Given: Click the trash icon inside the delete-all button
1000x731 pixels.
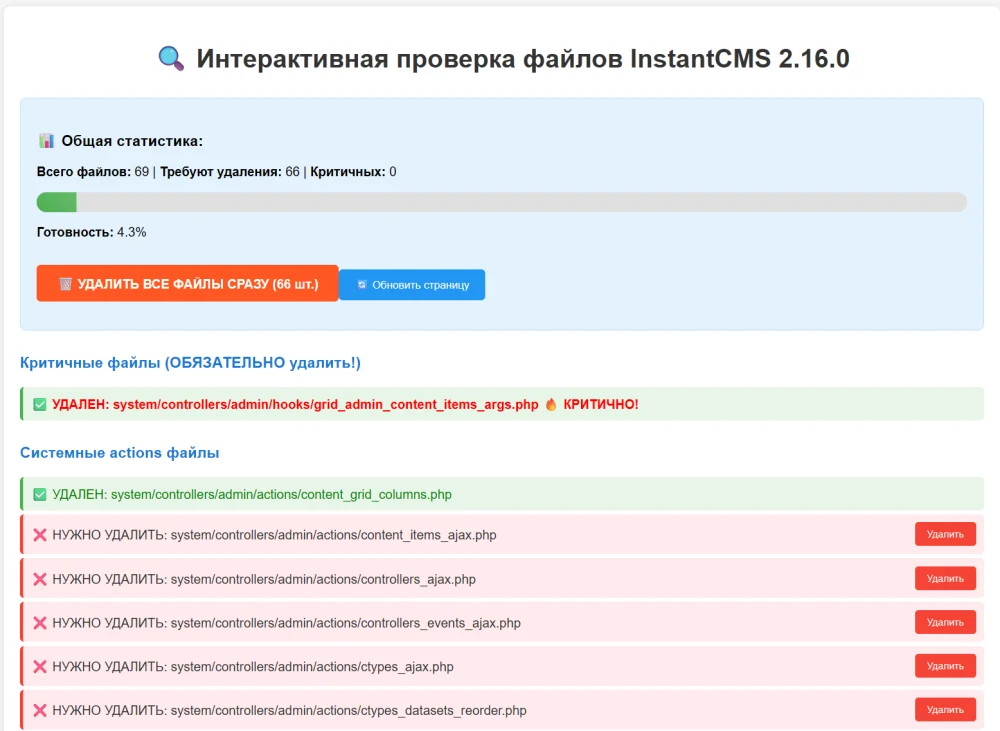Looking at the screenshot, I should [65, 284].
